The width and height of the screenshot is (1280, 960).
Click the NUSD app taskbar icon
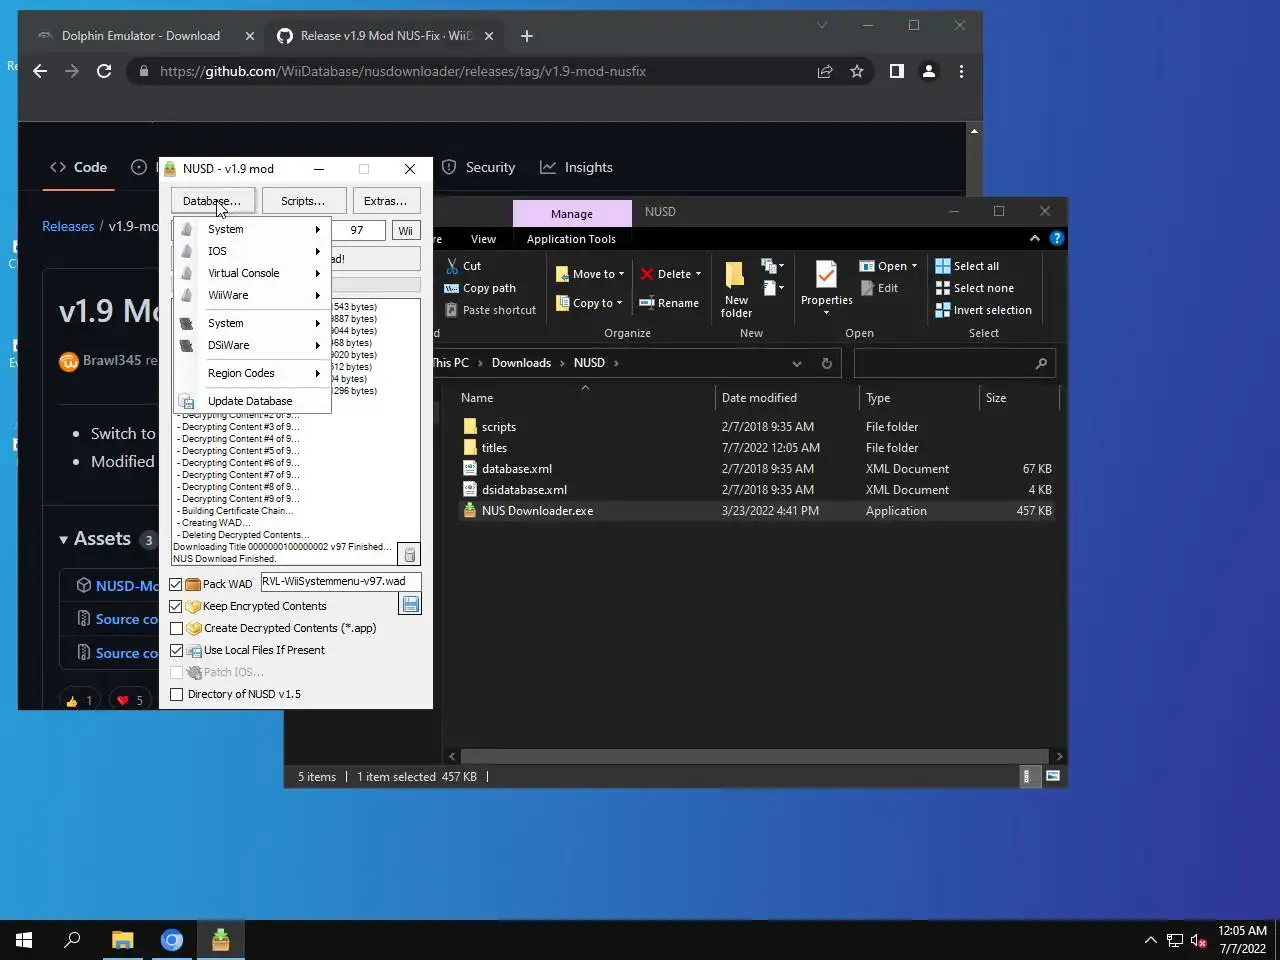[221, 940]
